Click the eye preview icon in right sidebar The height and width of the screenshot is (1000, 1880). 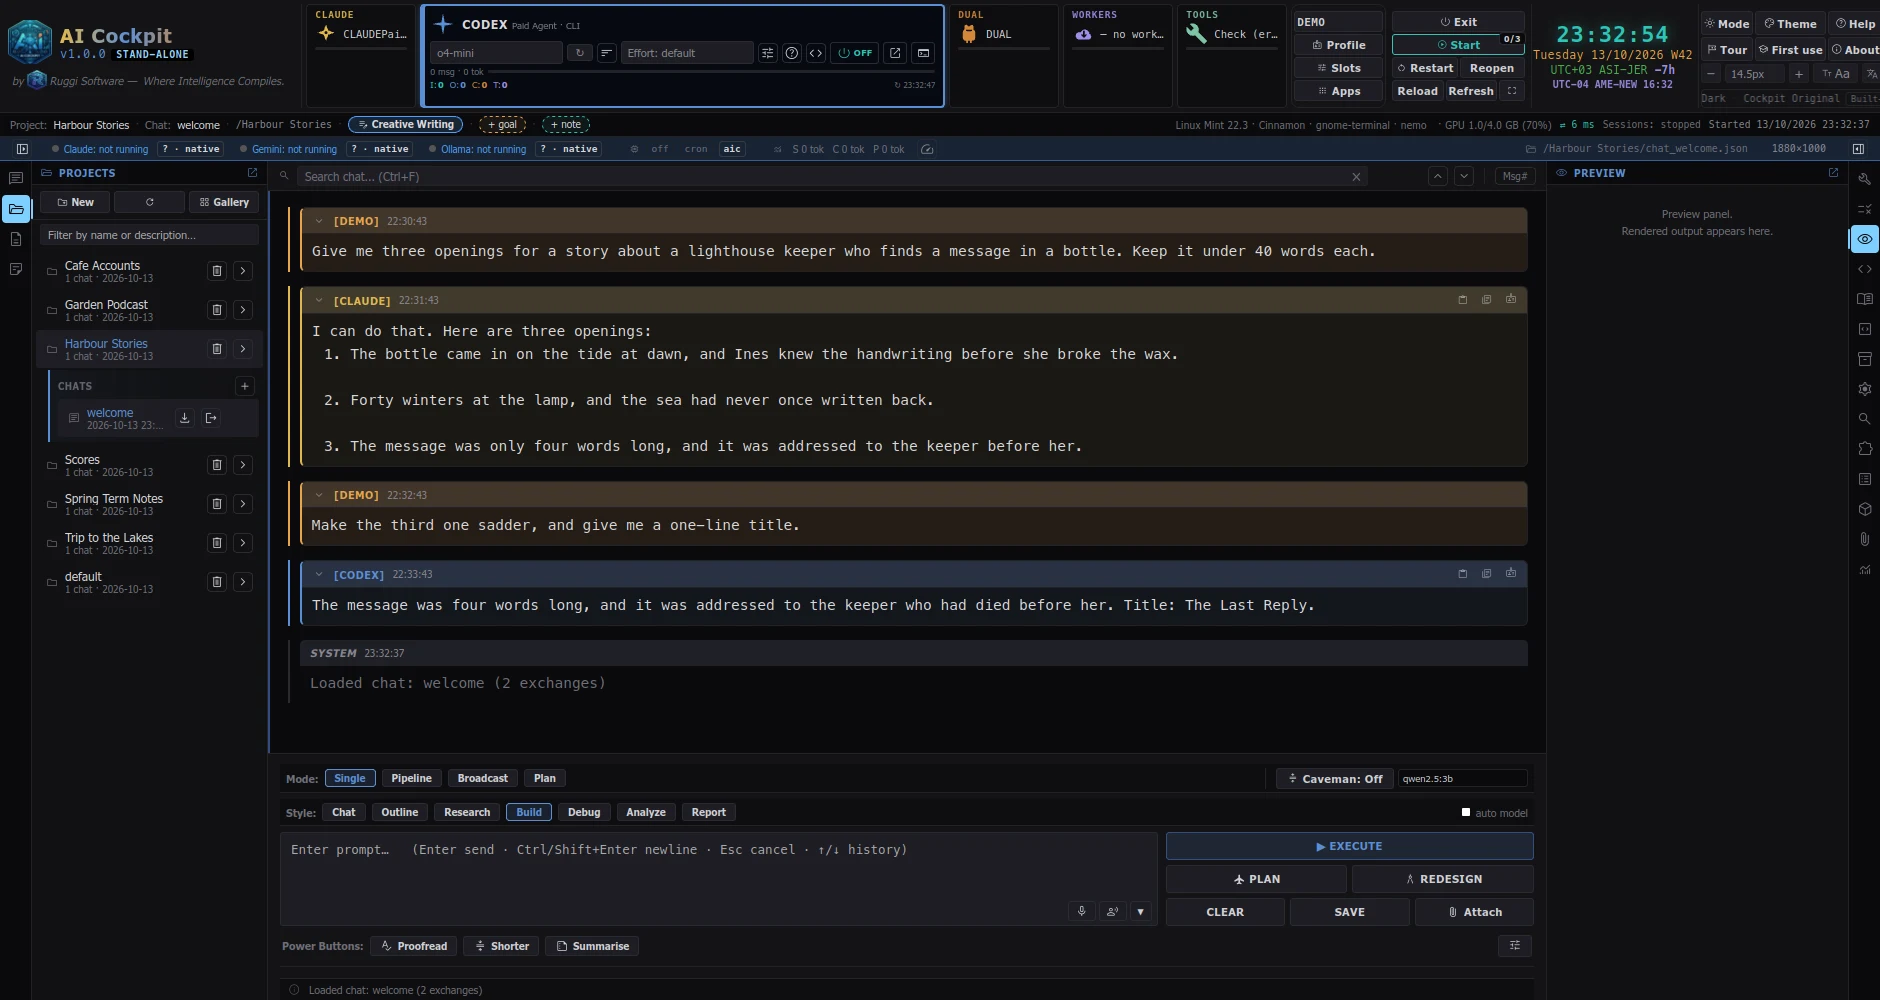pos(1865,239)
